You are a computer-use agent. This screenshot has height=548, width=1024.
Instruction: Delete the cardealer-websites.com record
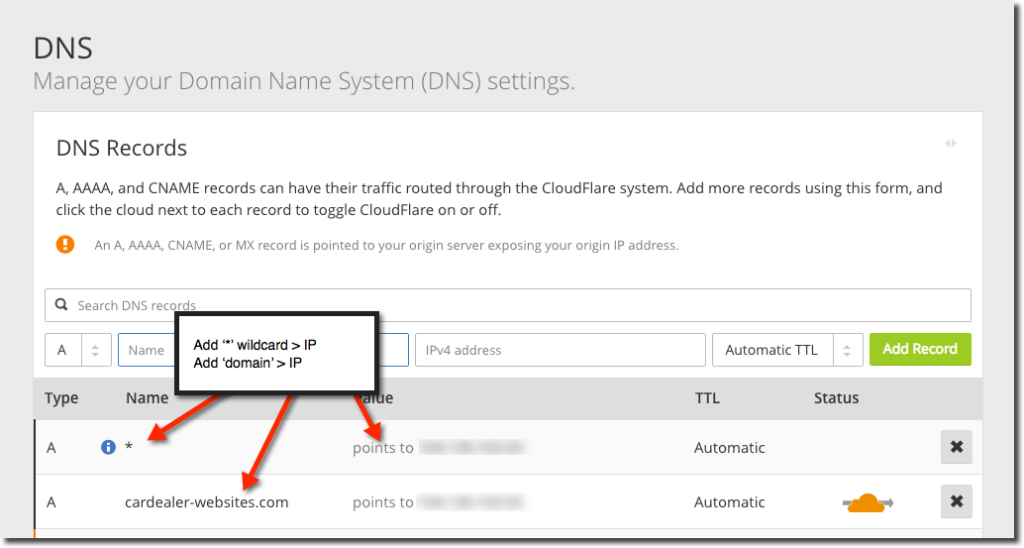coord(956,501)
